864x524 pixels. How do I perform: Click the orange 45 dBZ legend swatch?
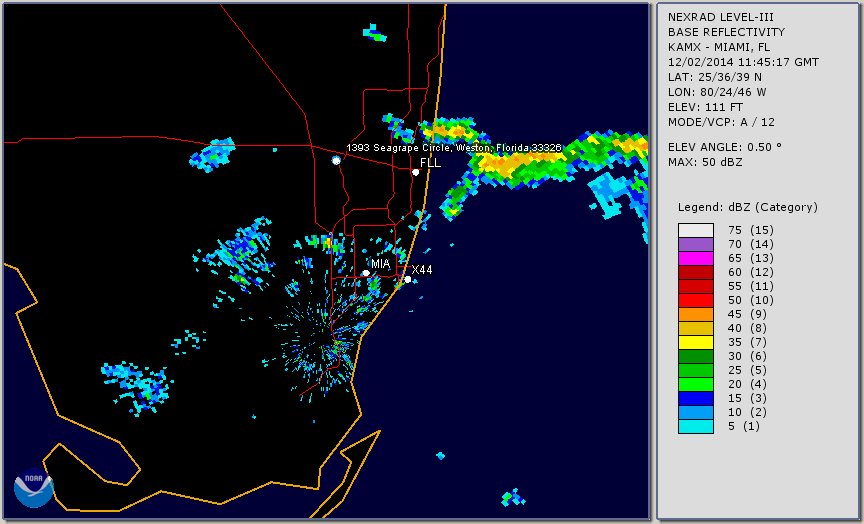coord(696,314)
